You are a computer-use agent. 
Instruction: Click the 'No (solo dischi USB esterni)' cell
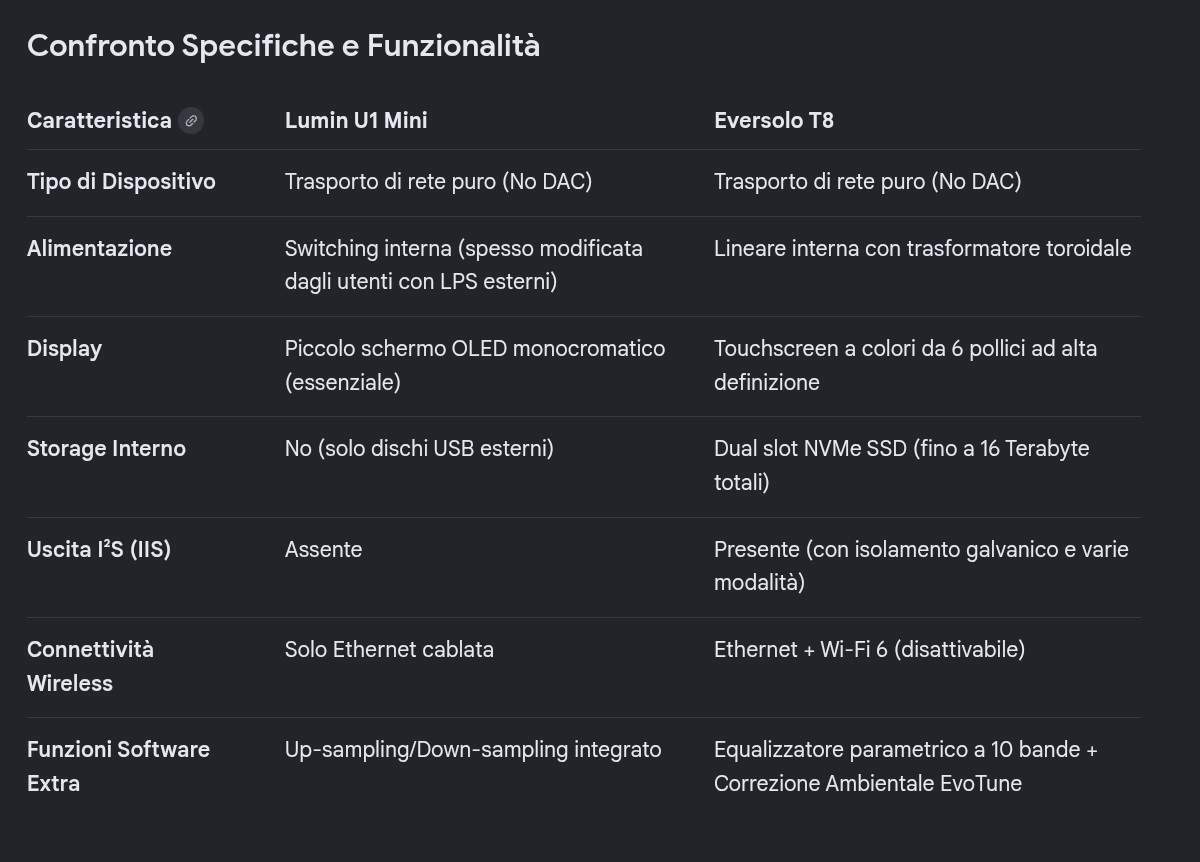point(419,449)
